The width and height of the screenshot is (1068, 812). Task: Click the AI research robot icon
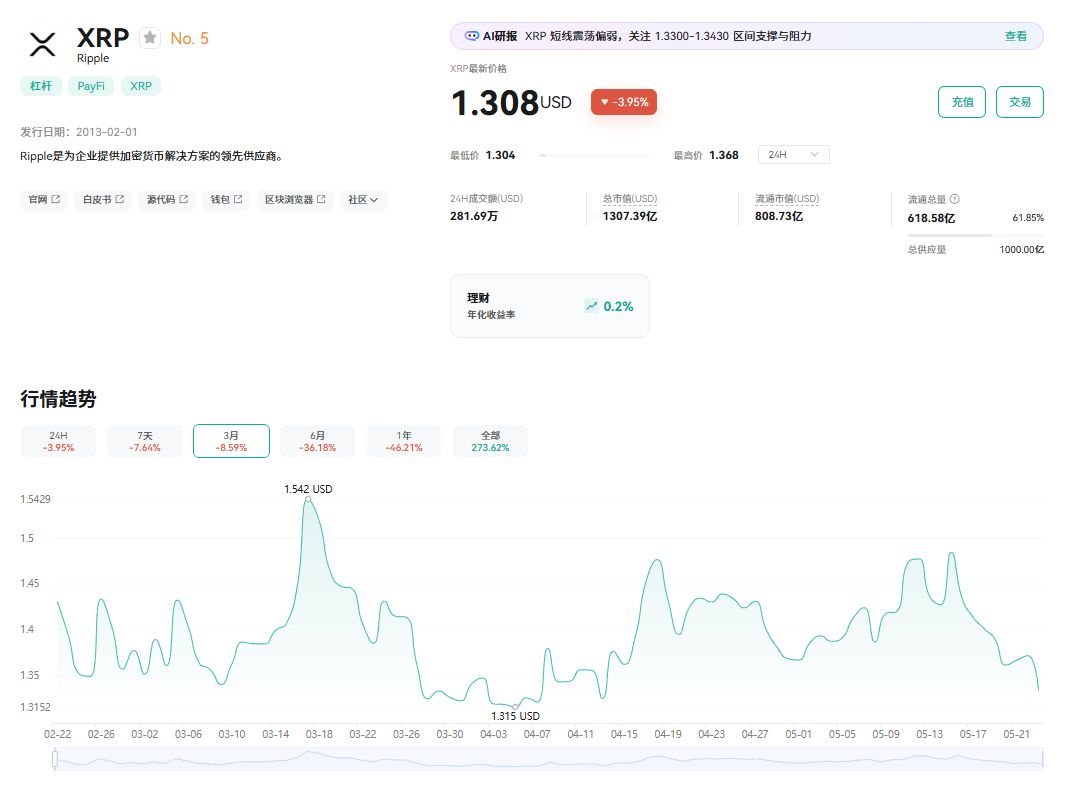pyautogui.click(x=471, y=36)
